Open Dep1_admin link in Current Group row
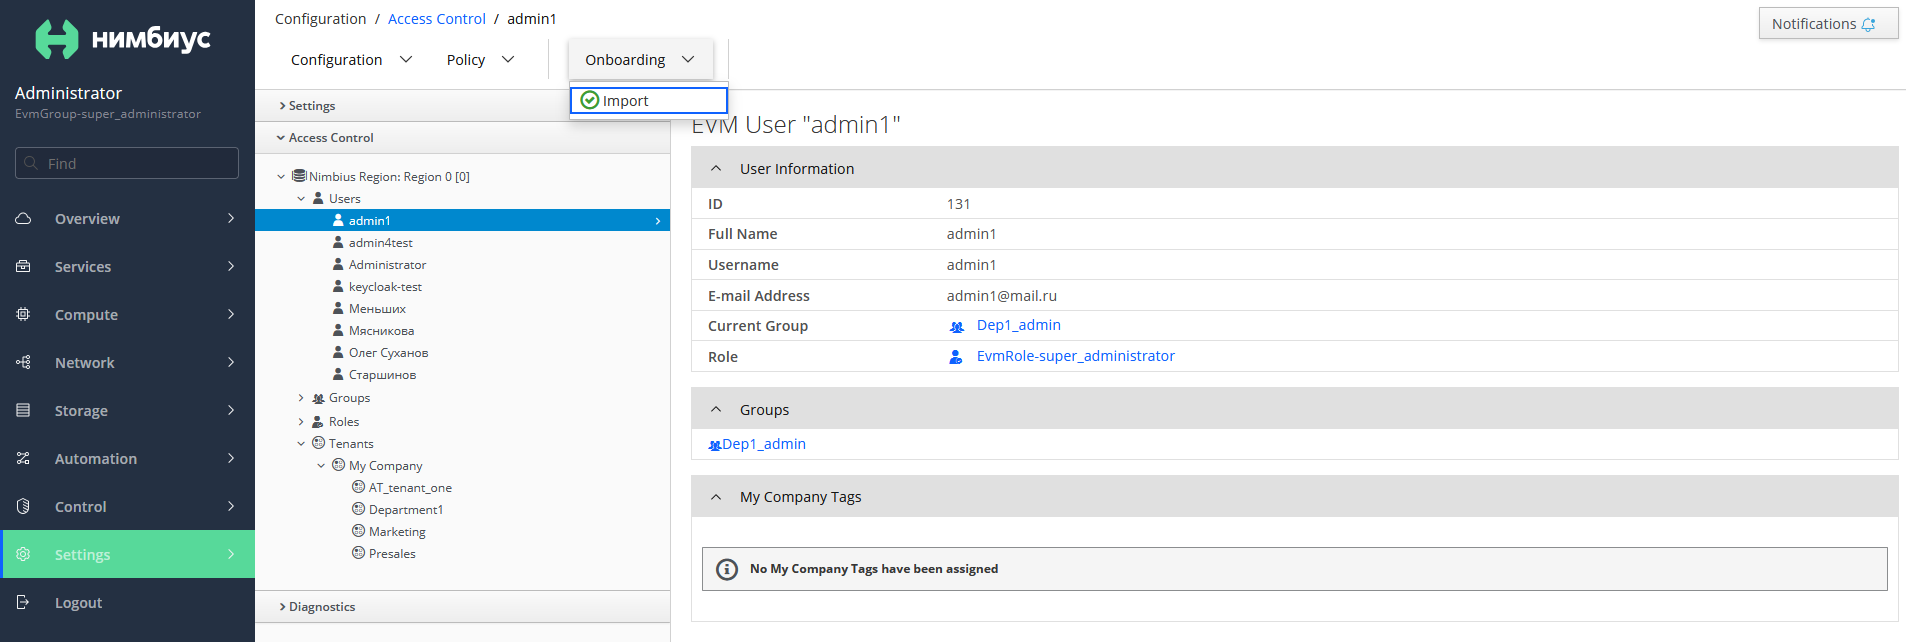Screen dimensions: 1906x642 point(1019,325)
